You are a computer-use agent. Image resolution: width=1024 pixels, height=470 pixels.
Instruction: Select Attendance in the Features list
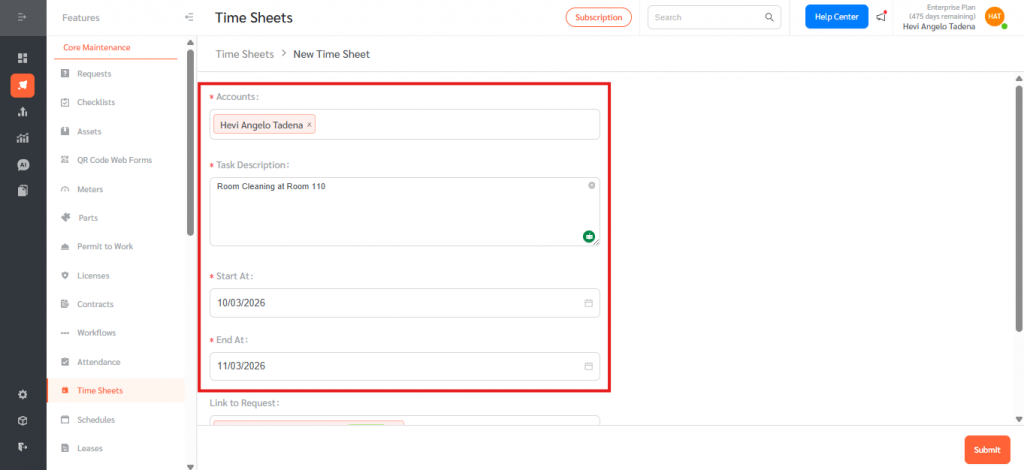click(x=98, y=362)
